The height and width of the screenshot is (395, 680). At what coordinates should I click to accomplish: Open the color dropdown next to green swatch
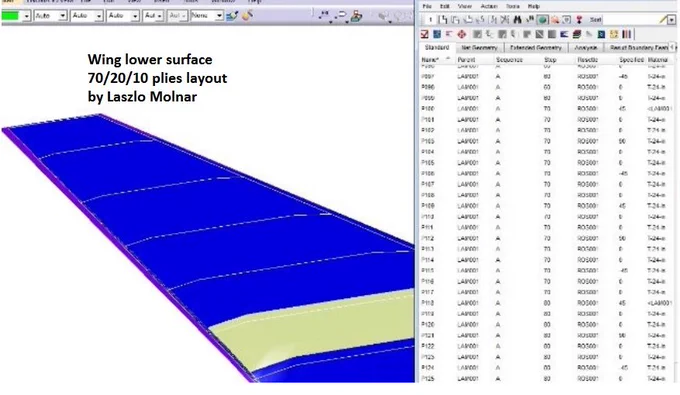click(26, 16)
